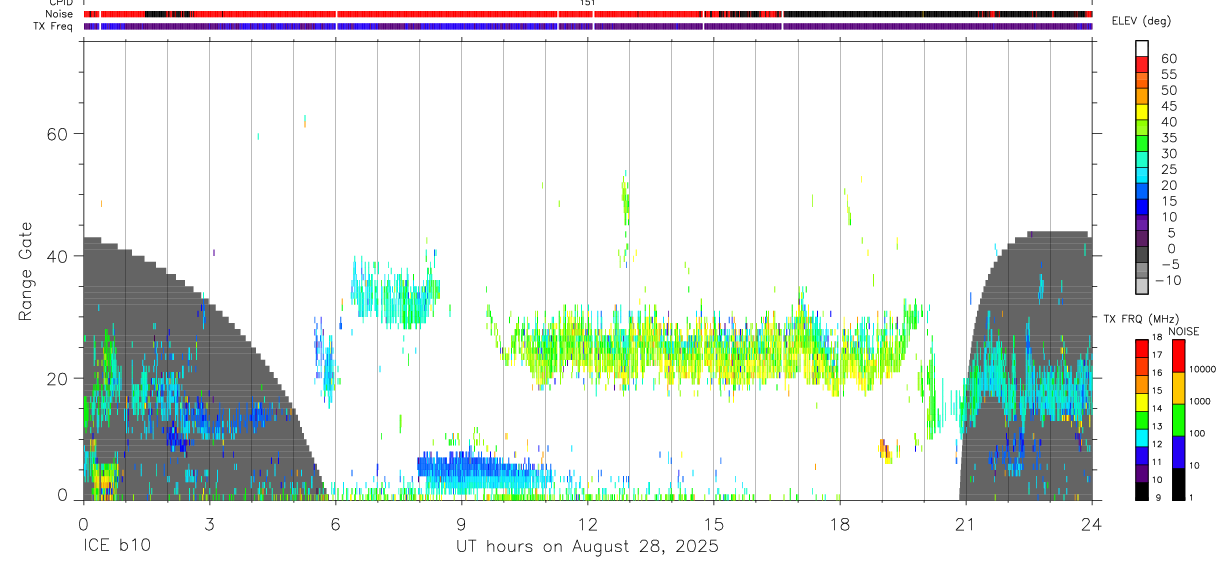Image resolution: width=1228 pixels, height=567 pixels.
Task: Click the blue ELEV colorbar segment below 15
Action: coord(1142,207)
